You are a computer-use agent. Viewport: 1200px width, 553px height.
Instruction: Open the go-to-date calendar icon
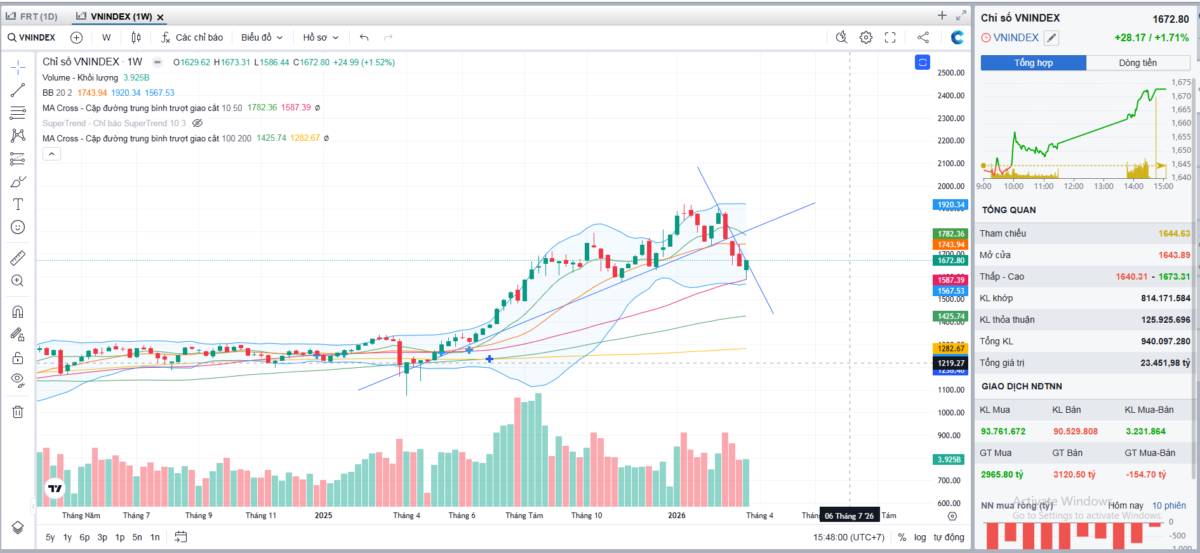[x=180, y=537]
